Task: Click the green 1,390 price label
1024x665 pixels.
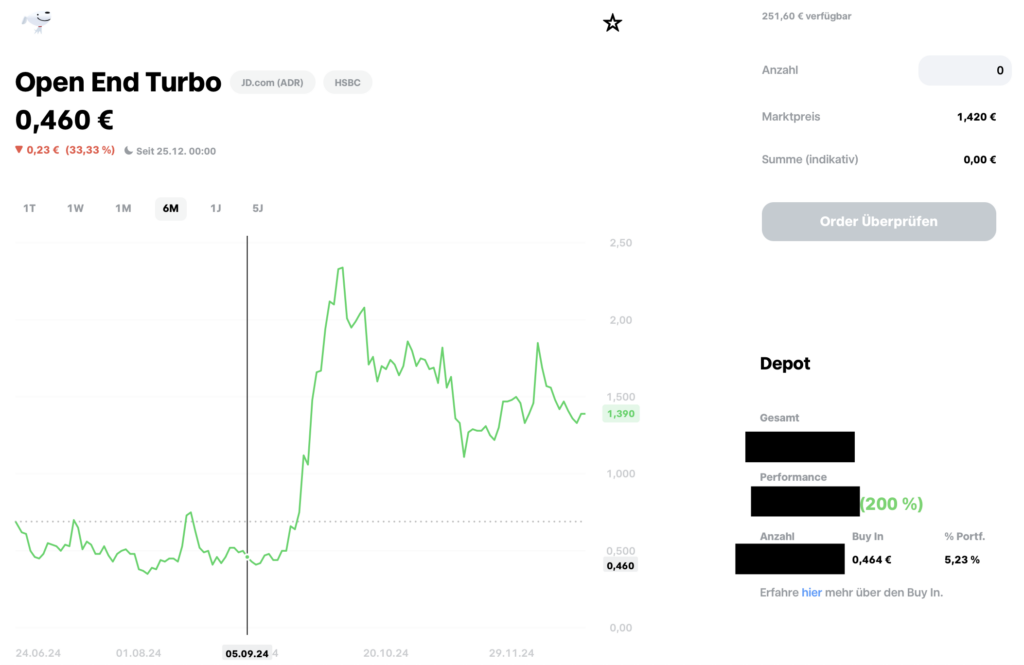Action: (620, 413)
